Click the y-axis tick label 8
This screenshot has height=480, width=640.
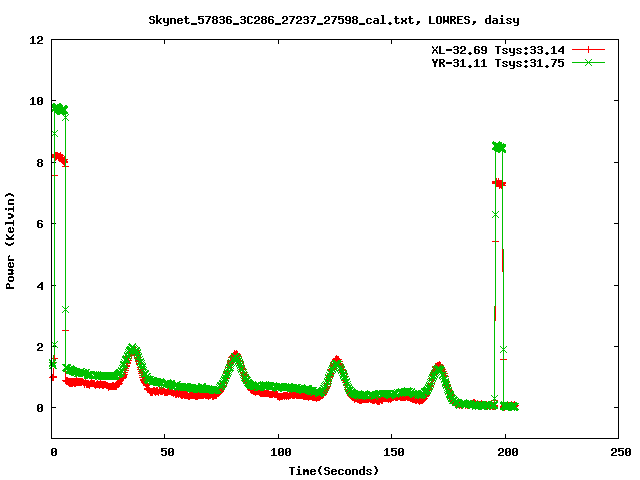[x=40, y=163]
